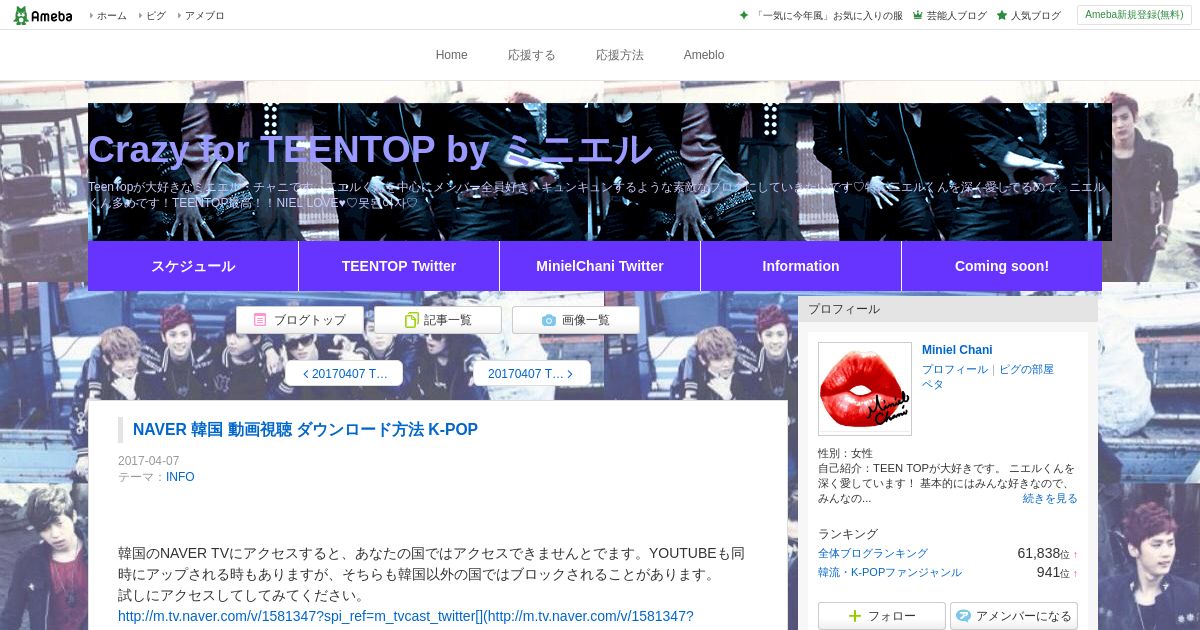Select the Ameblo navigation item

click(x=704, y=55)
